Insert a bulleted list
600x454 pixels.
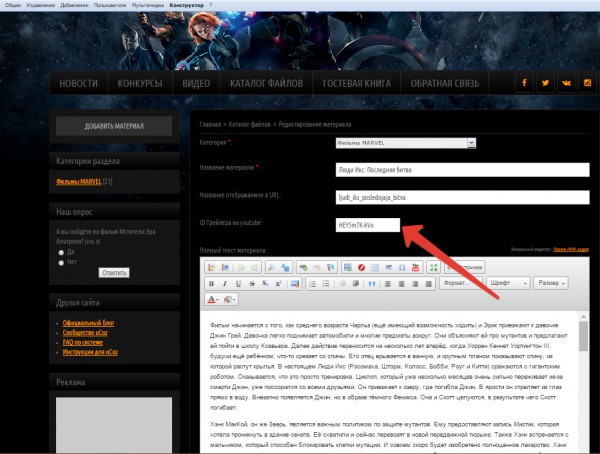(x=326, y=284)
